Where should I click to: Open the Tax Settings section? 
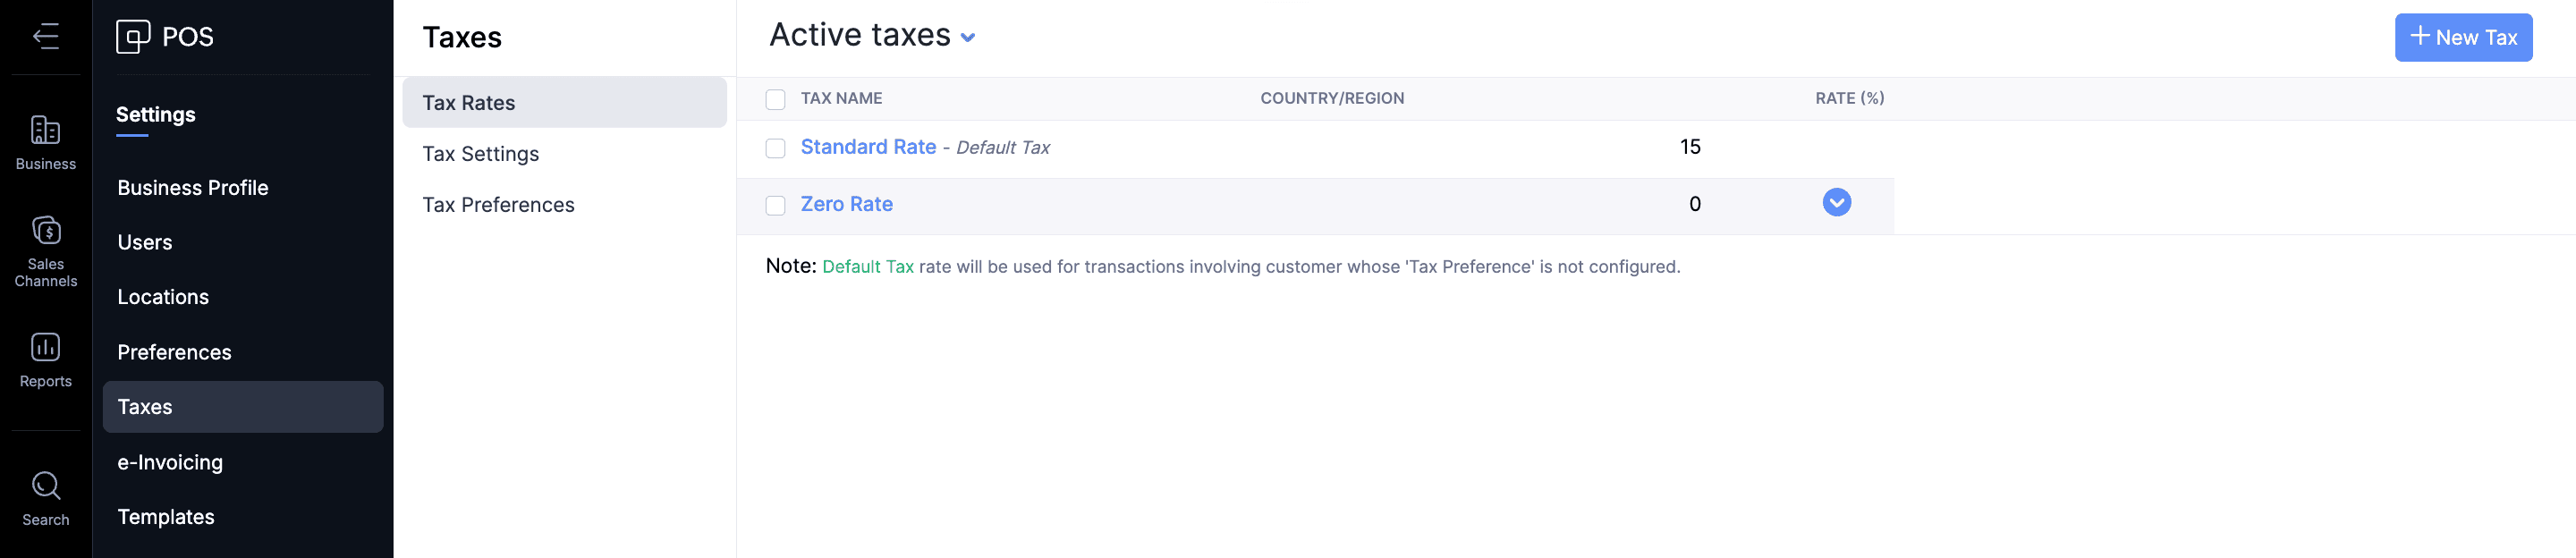(x=480, y=154)
